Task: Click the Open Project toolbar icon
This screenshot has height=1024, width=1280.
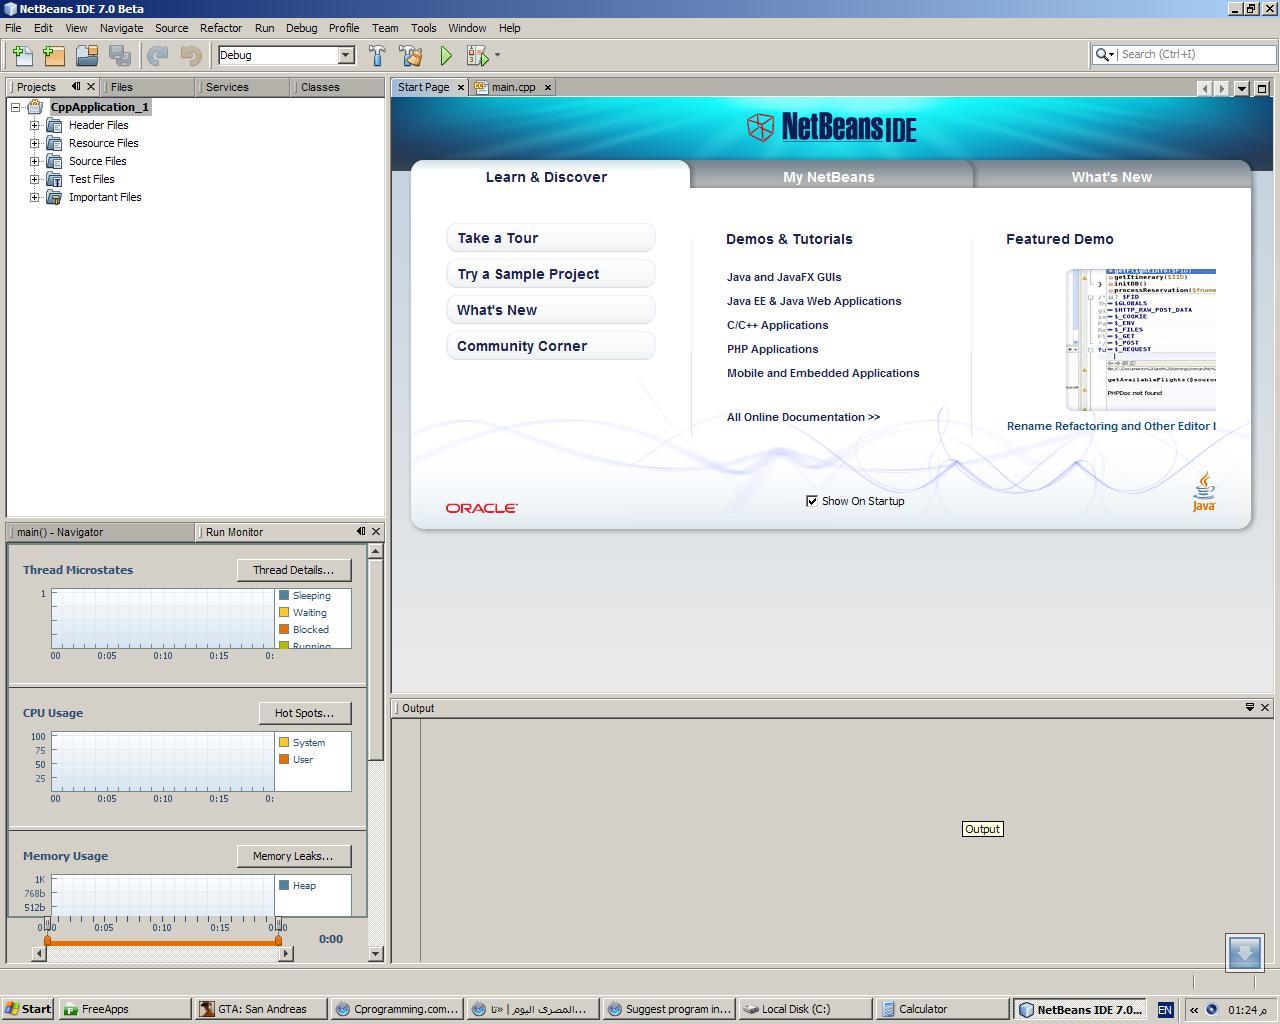Action: point(87,56)
